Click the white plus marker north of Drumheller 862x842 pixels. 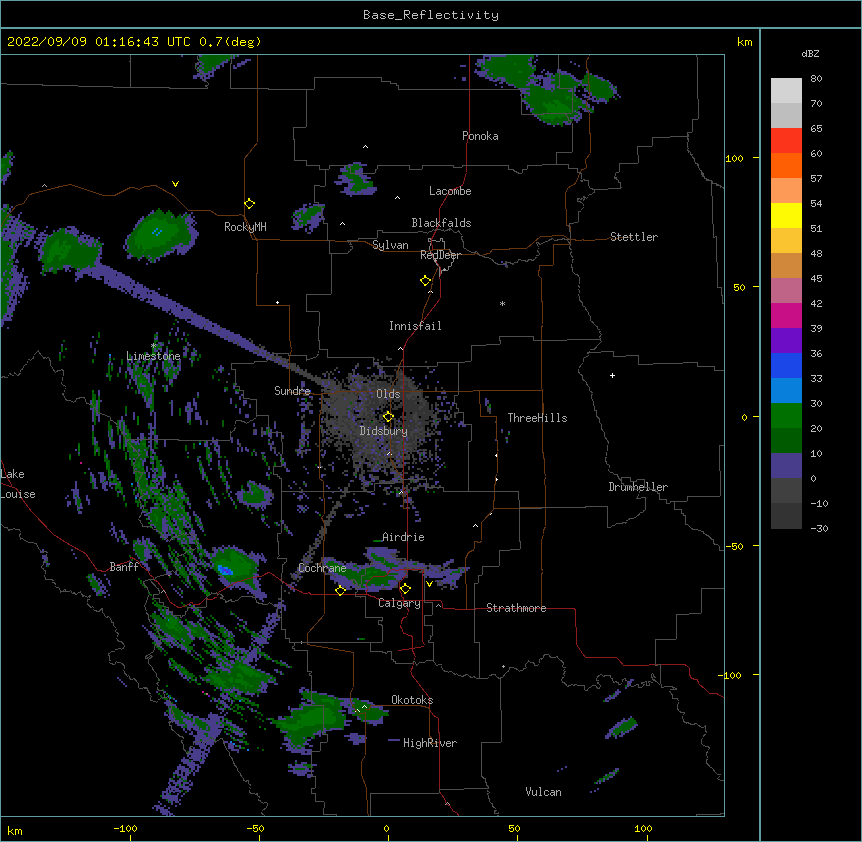point(612,375)
